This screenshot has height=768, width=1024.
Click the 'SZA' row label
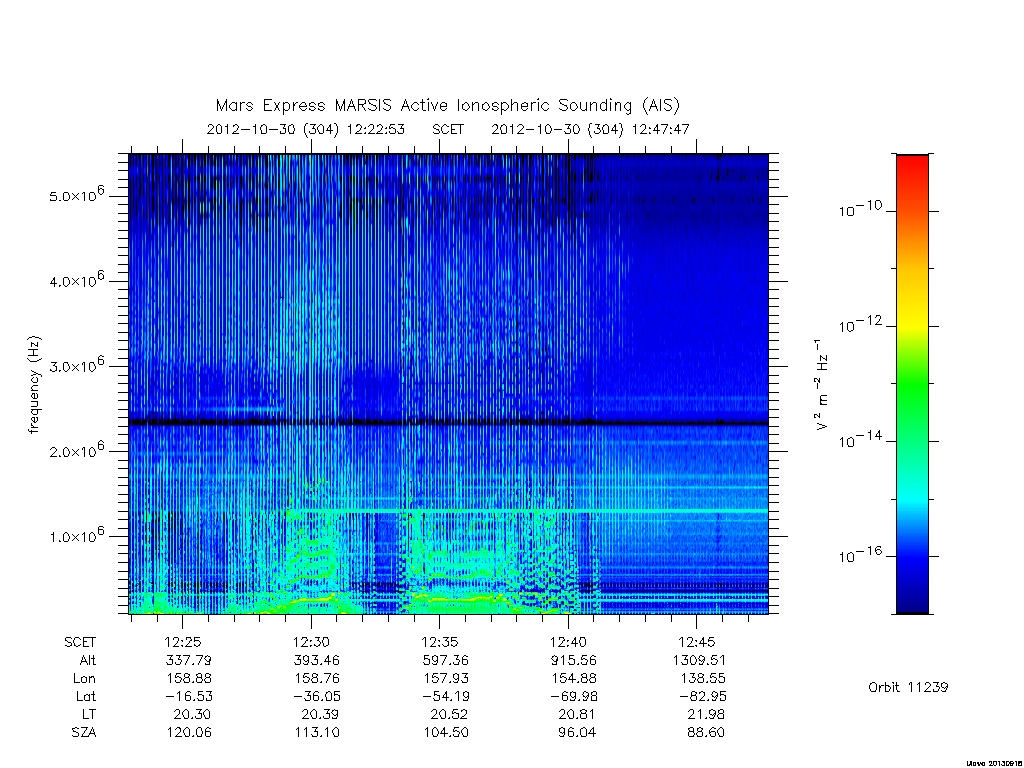84,733
